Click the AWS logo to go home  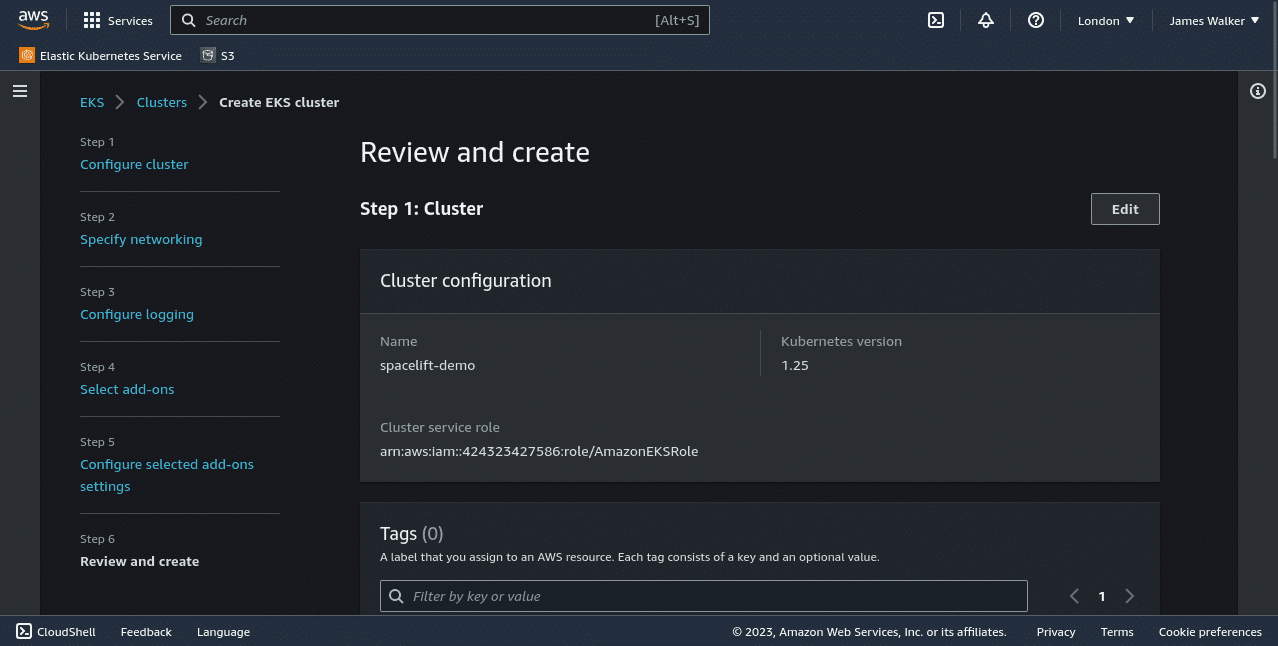(34, 19)
